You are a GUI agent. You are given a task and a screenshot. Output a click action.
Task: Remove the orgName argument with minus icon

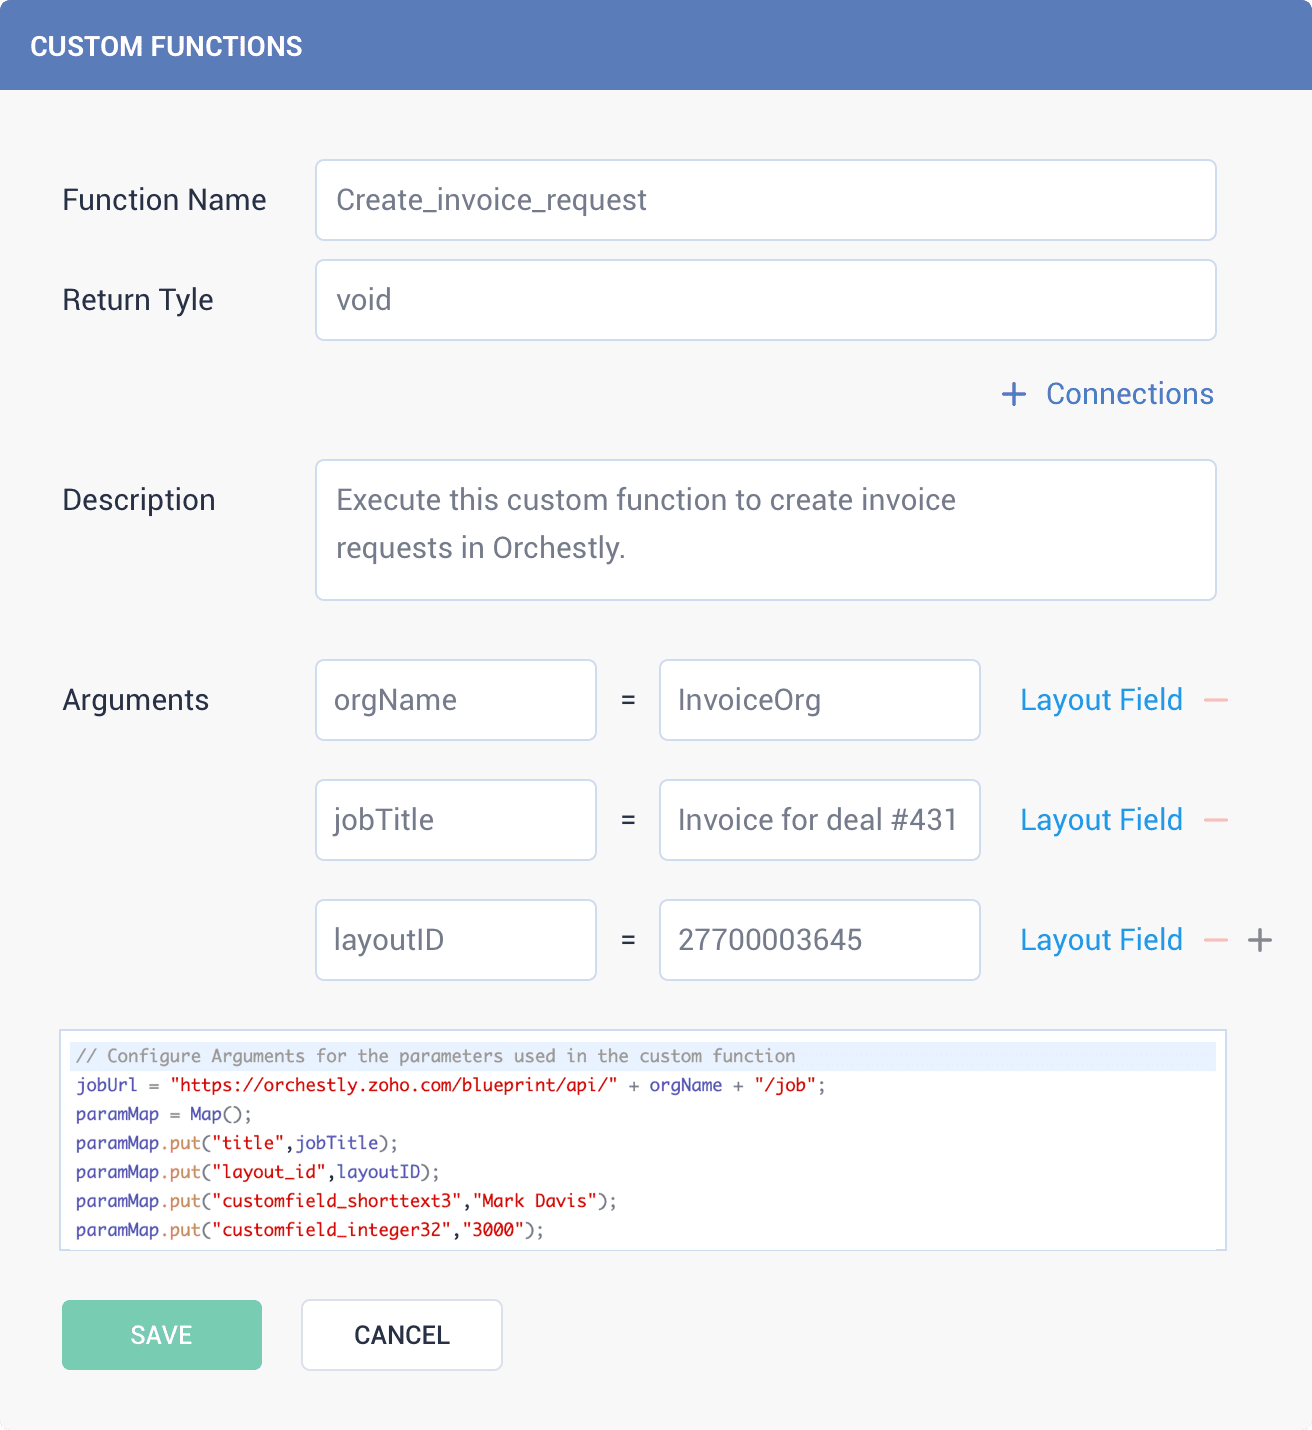click(1216, 700)
